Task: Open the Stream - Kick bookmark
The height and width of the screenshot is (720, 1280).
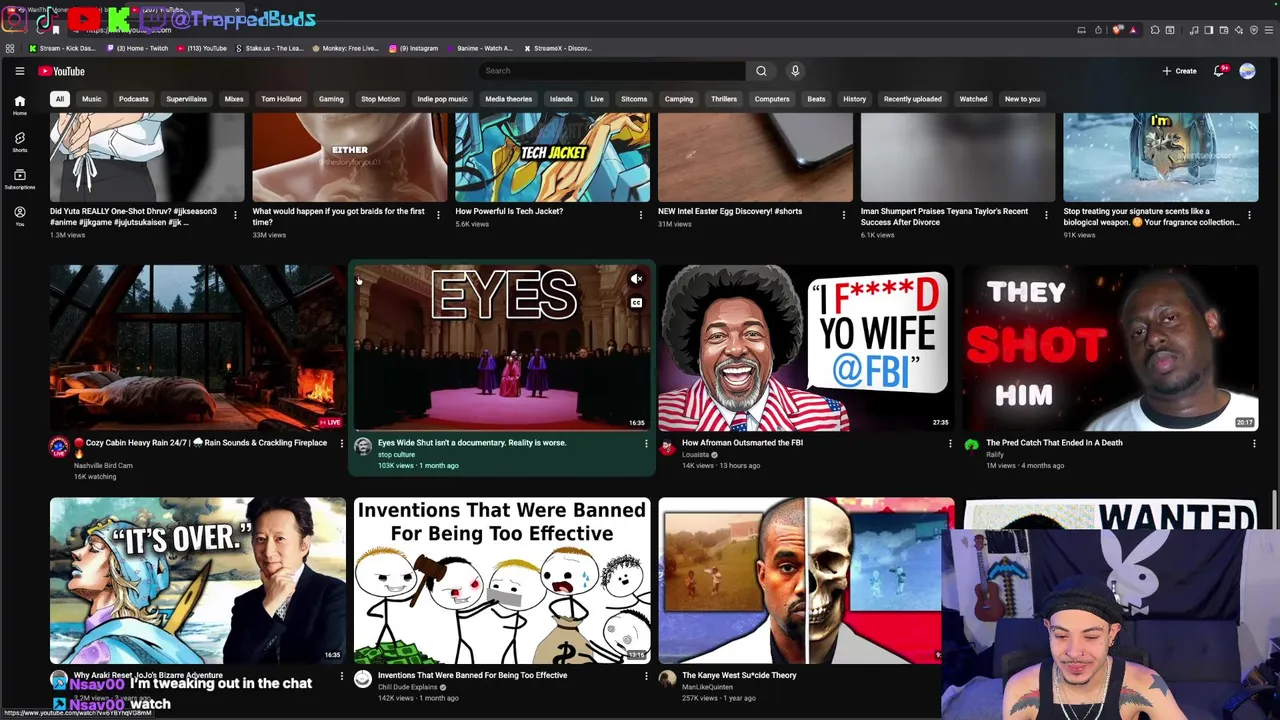Action: 63,48
